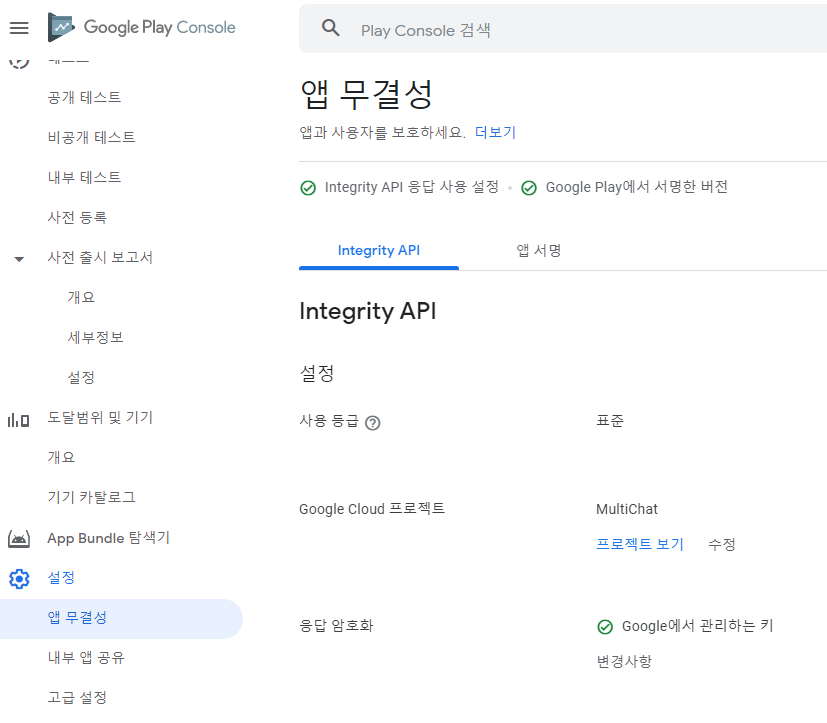Open 고급 설정 in the sidebar

78,698
